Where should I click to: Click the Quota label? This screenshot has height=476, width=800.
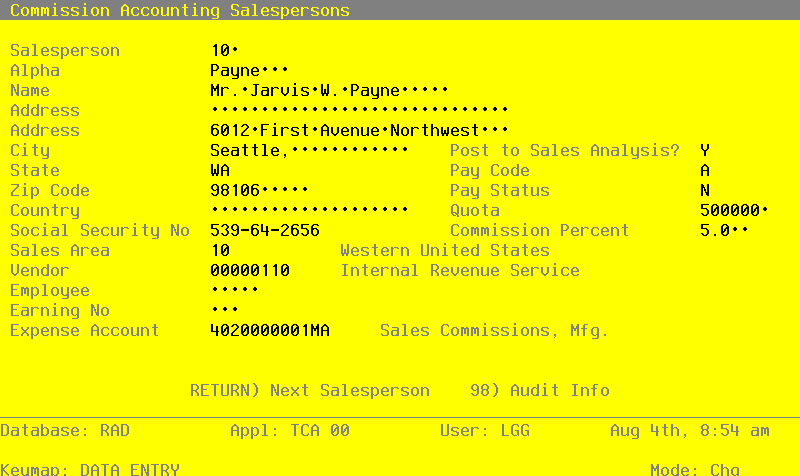tap(474, 210)
